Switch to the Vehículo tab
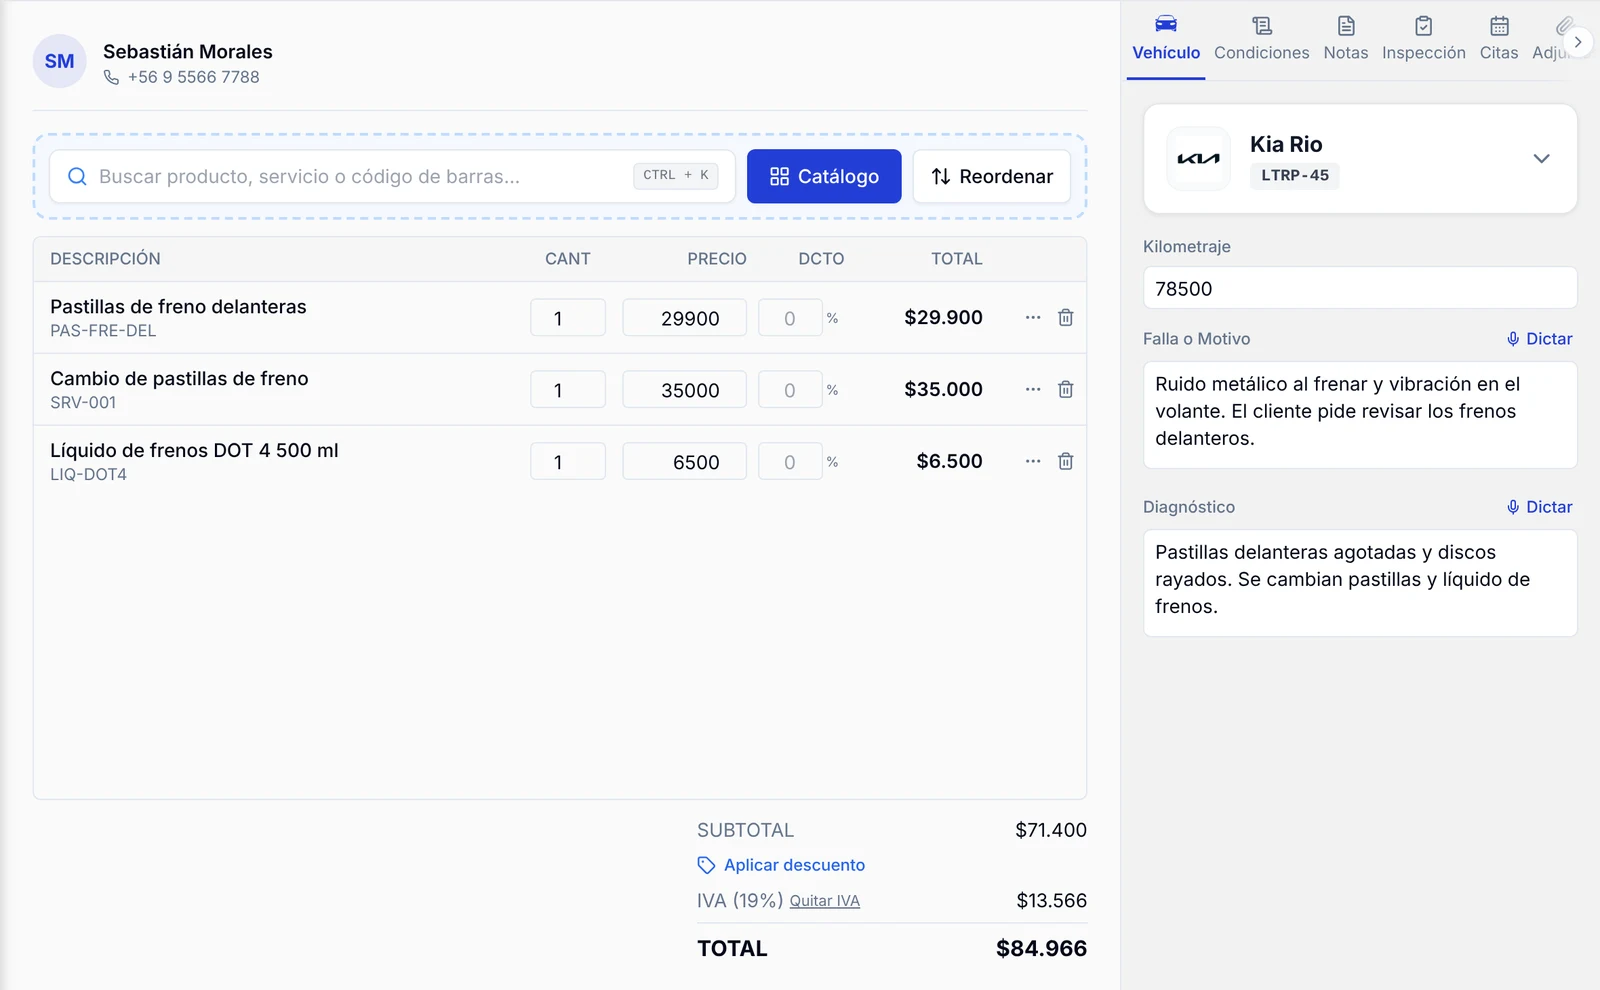This screenshot has height=990, width=1600. pyautogui.click(x=1166, y=39)
